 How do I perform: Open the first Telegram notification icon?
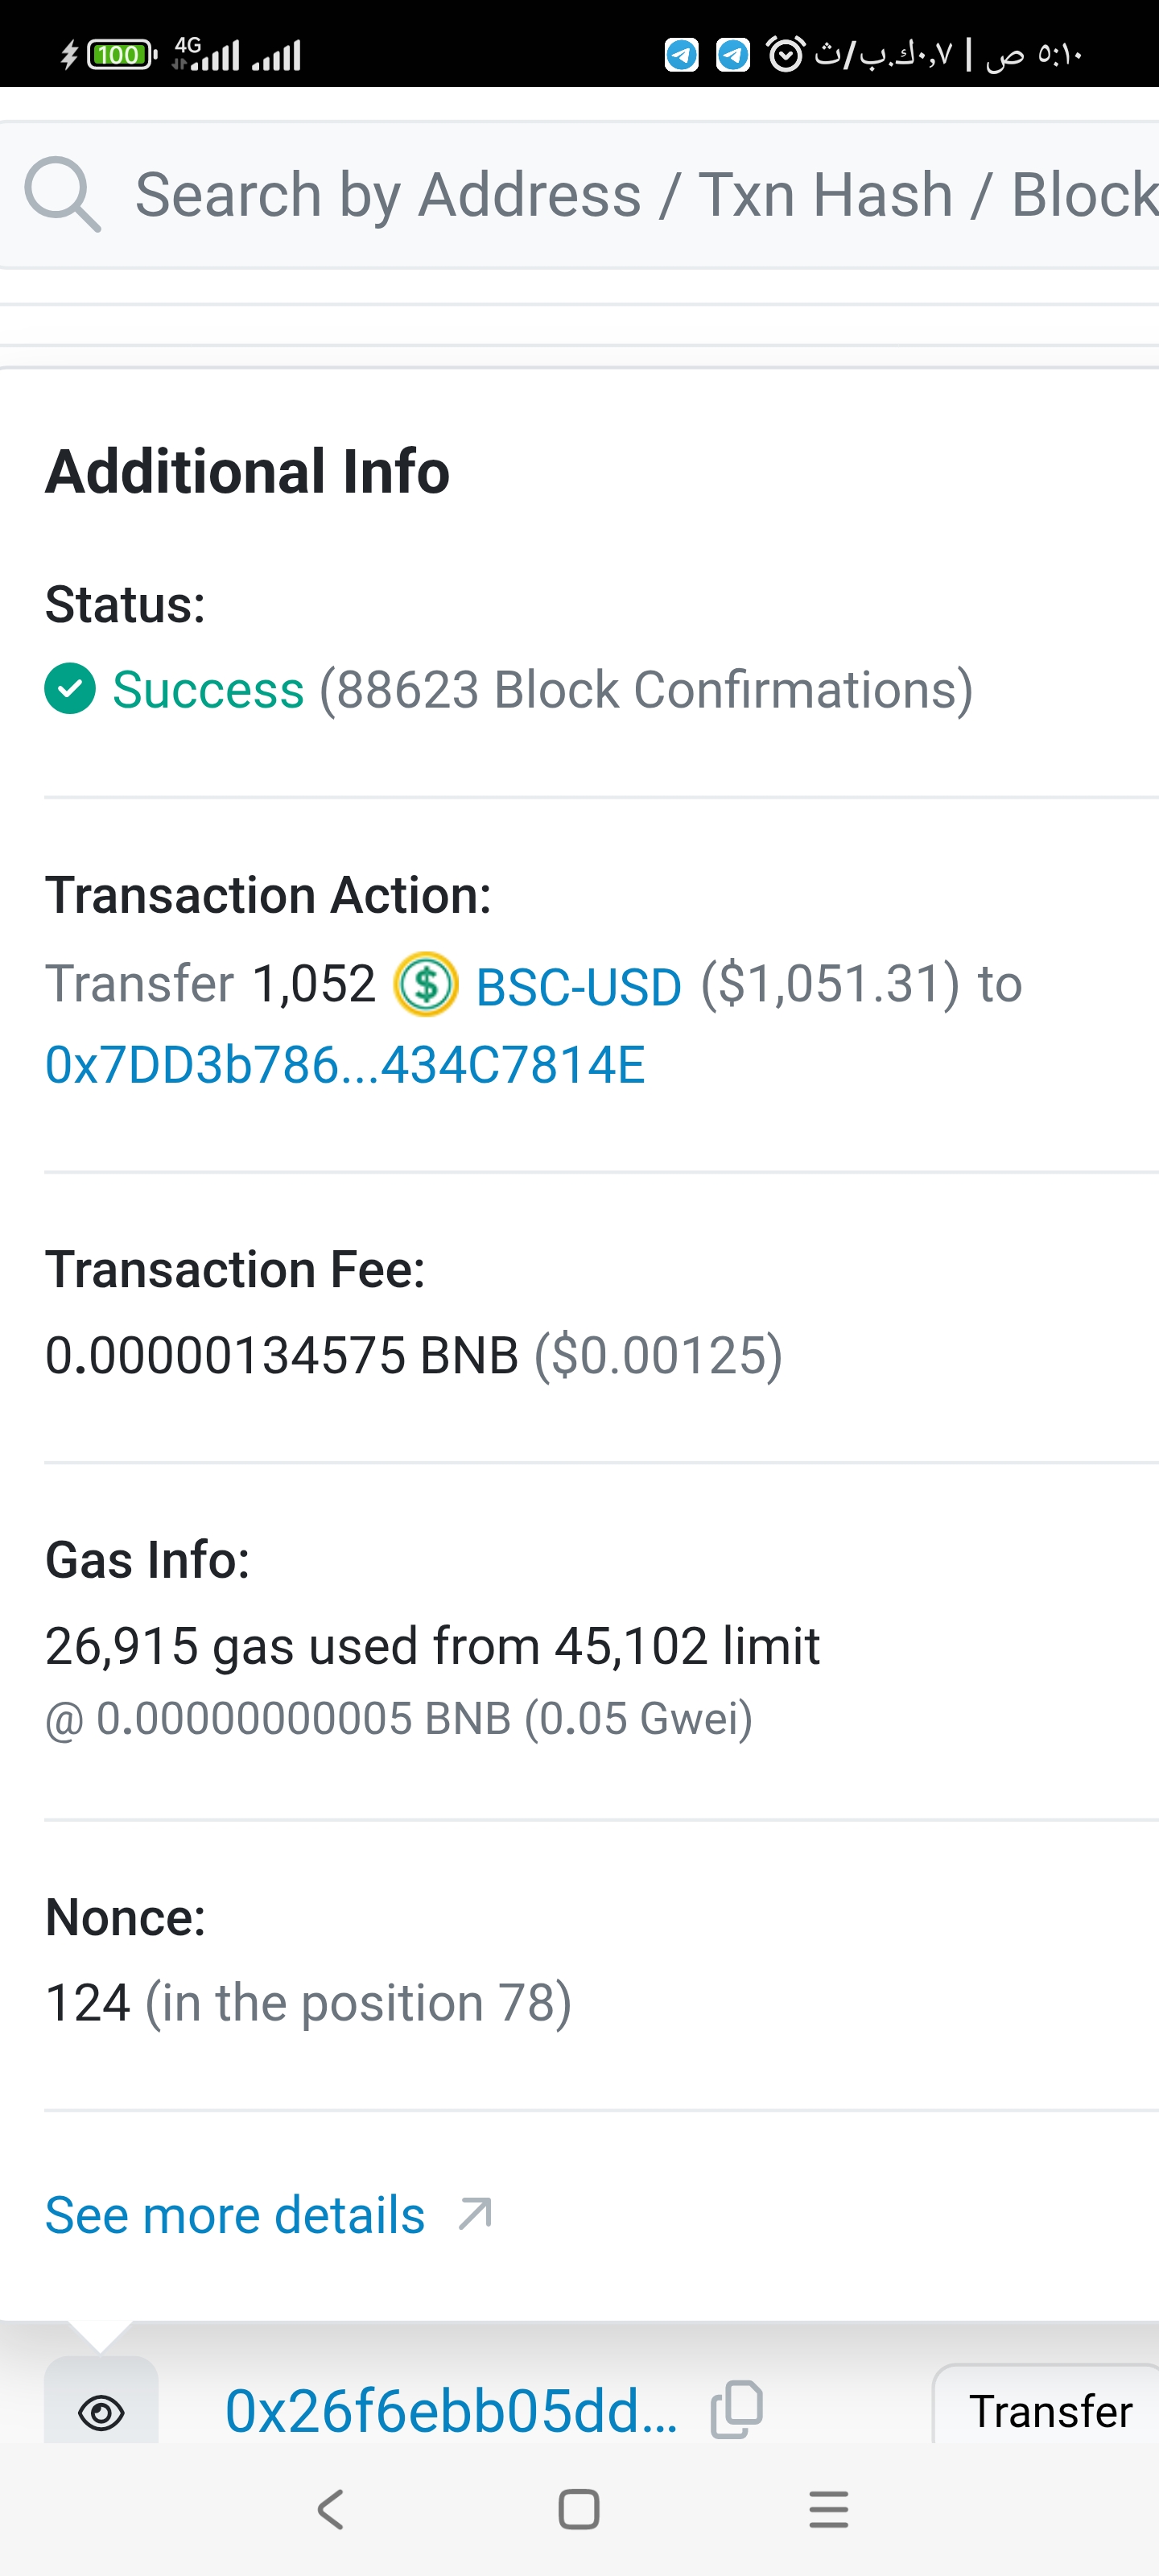point(682,54)
